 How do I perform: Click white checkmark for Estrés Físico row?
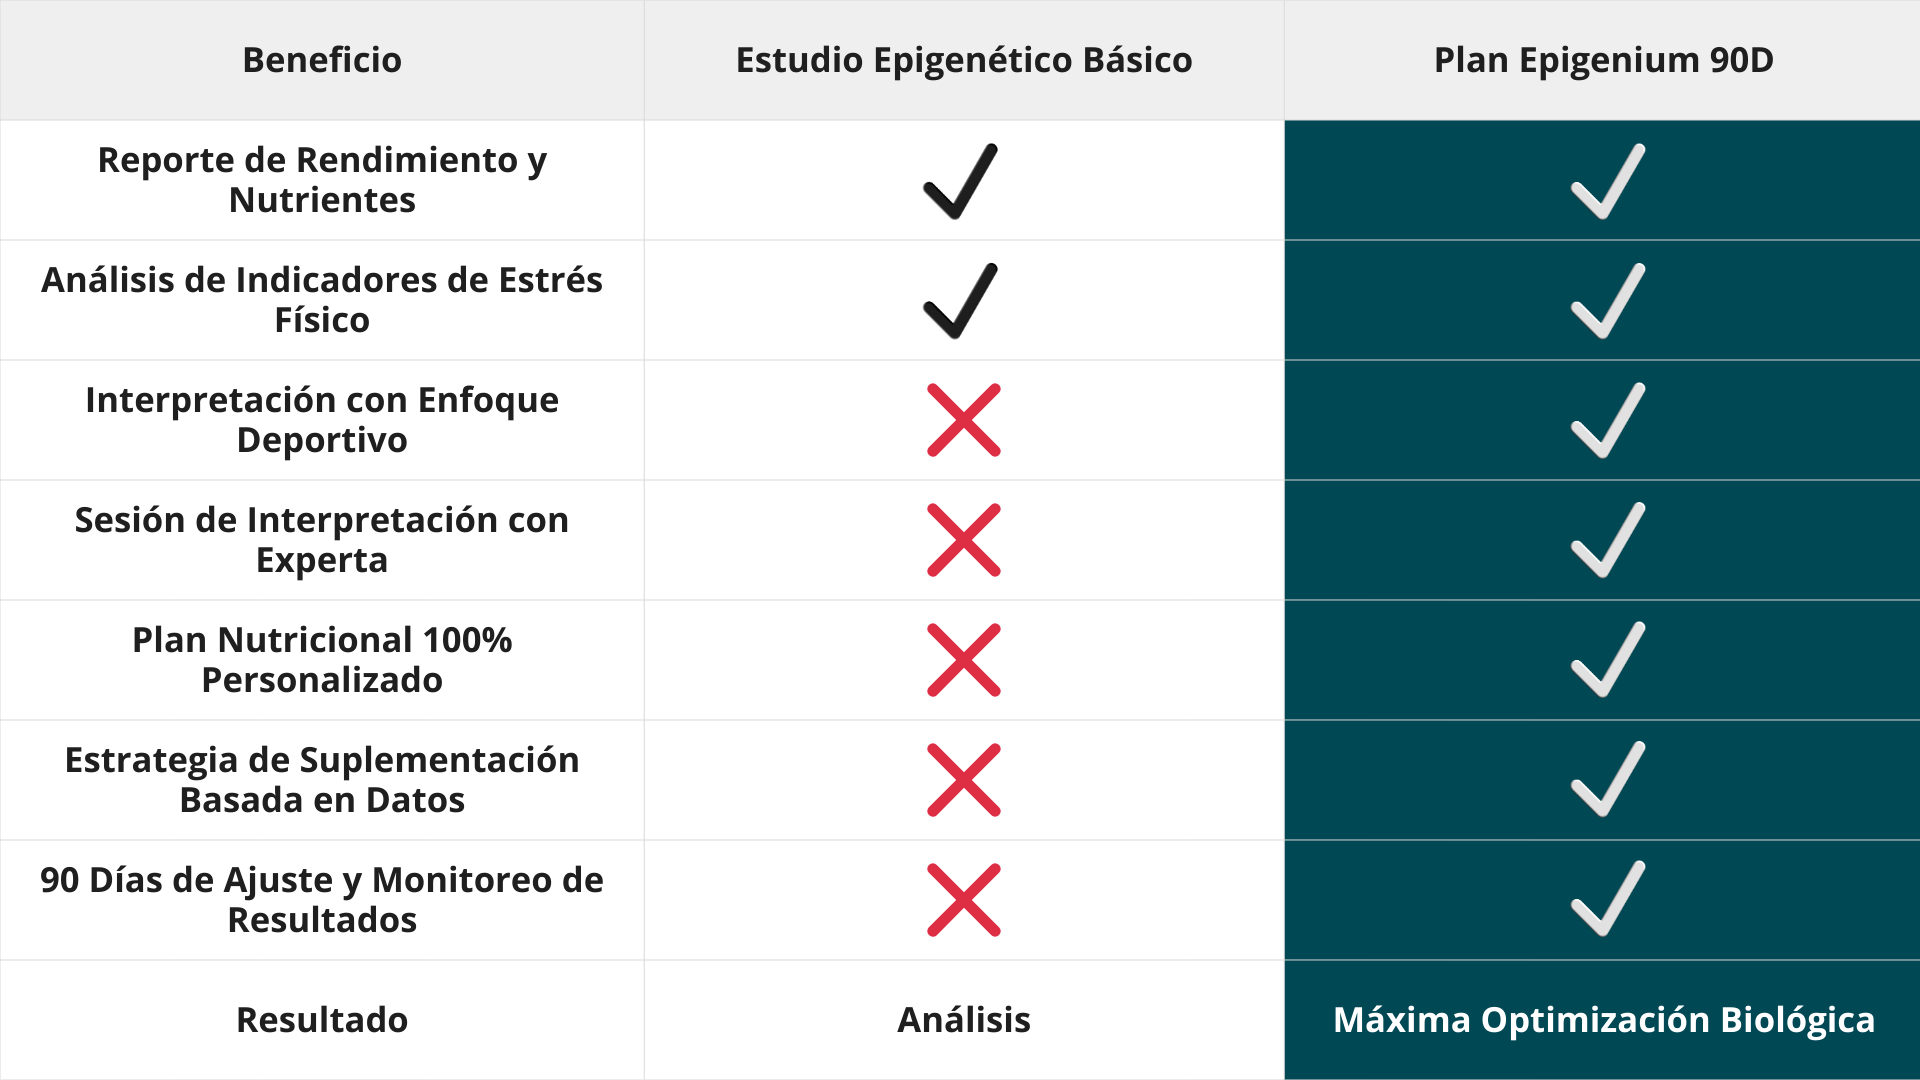click(x=1607, y=301)
